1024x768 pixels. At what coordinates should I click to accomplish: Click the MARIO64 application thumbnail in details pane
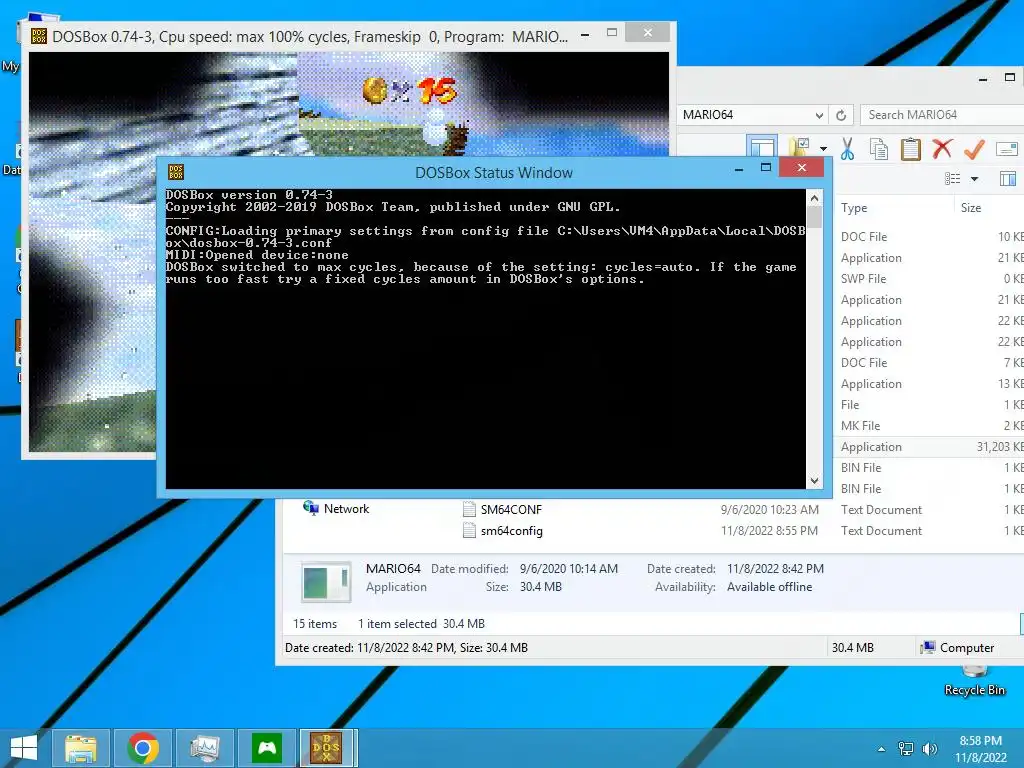(x=326, y=581)
